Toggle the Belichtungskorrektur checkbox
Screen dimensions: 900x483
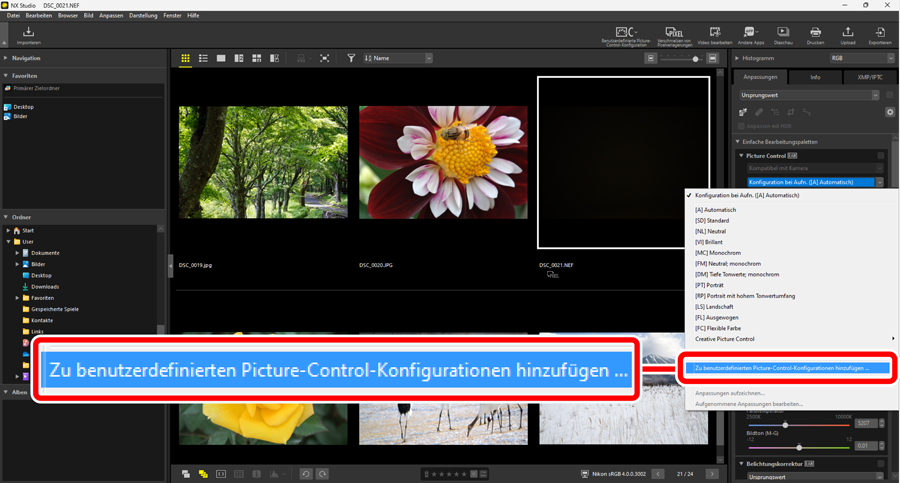coord(880,464)
